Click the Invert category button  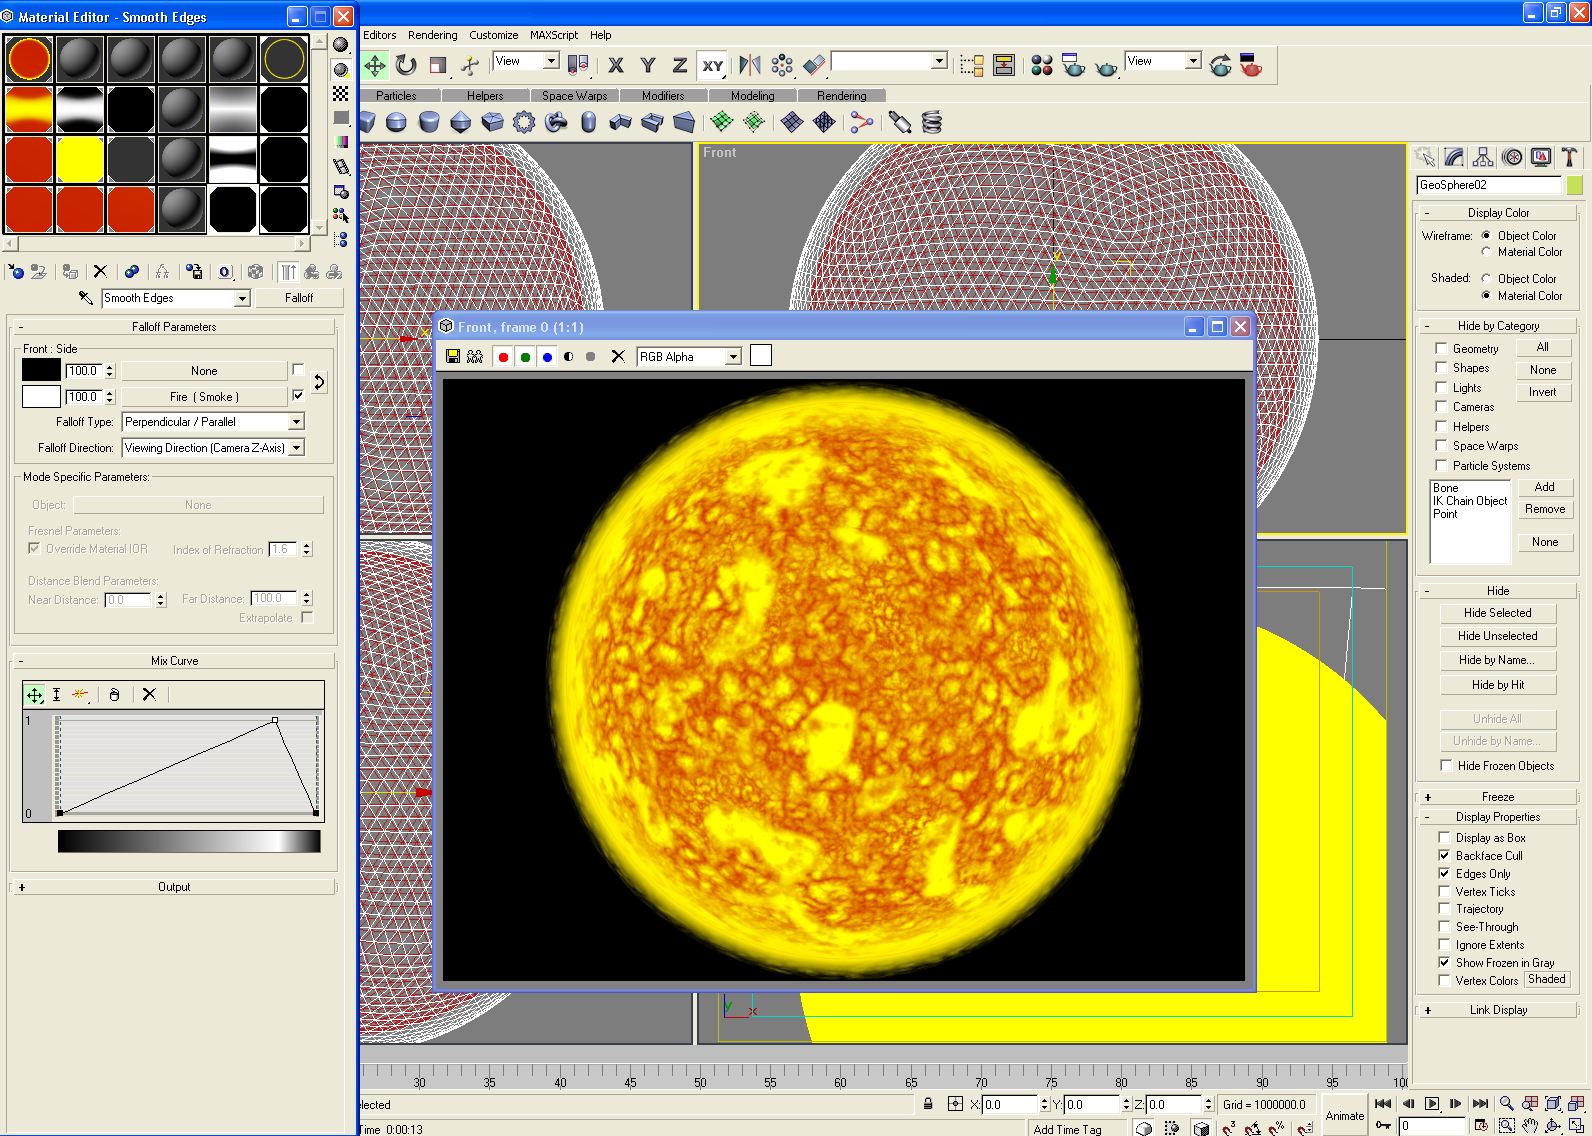(1542, 392)
